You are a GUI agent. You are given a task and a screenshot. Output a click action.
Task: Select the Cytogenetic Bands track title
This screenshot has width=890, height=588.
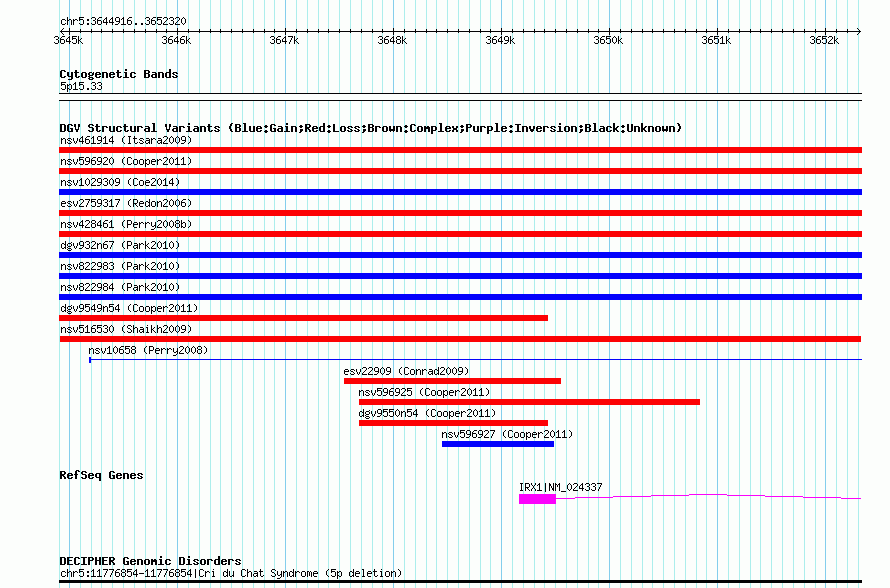tap(119, 74)
